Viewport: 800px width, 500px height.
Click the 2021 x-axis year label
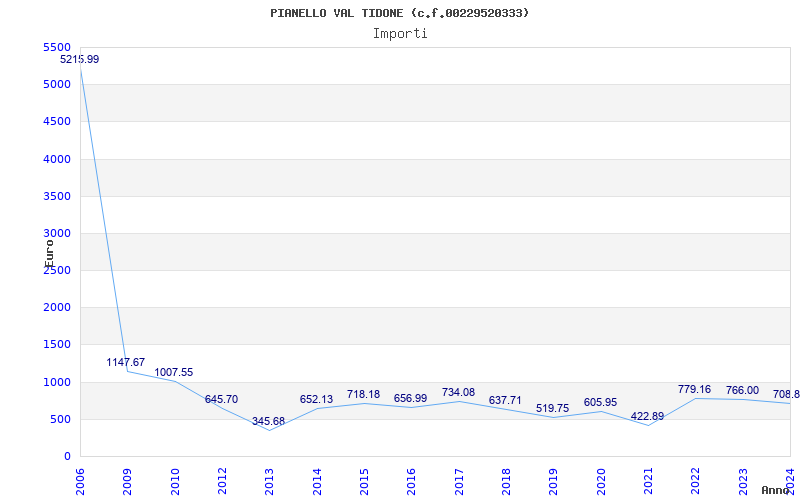648,481
